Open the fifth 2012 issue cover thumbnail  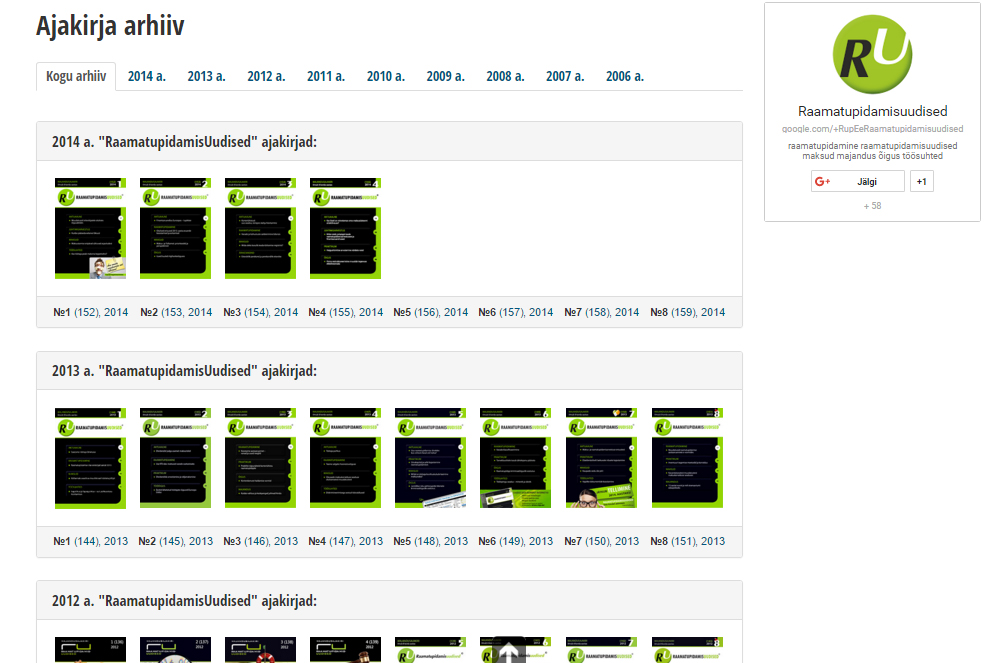(430, 650)
